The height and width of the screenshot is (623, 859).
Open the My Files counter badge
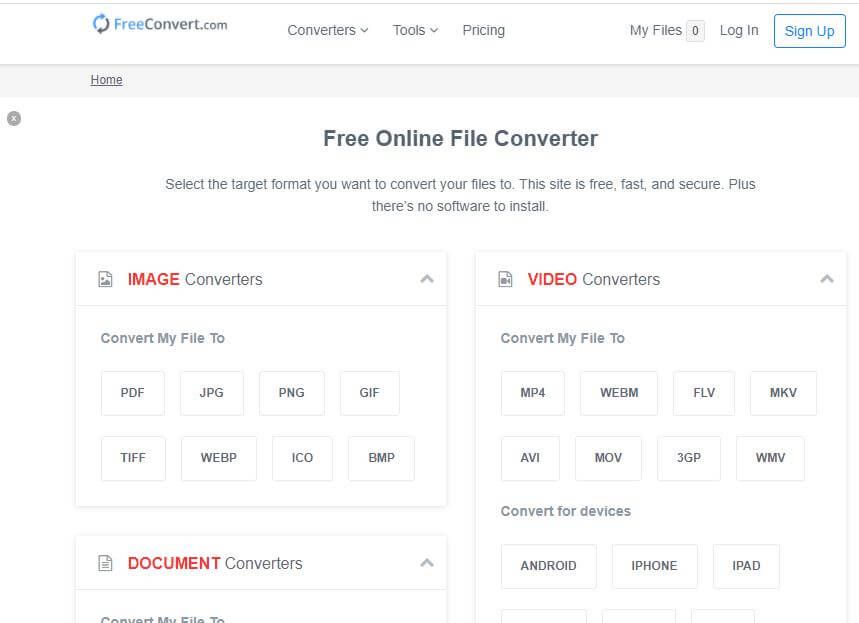pyautogui.click(x=695, y=31)
